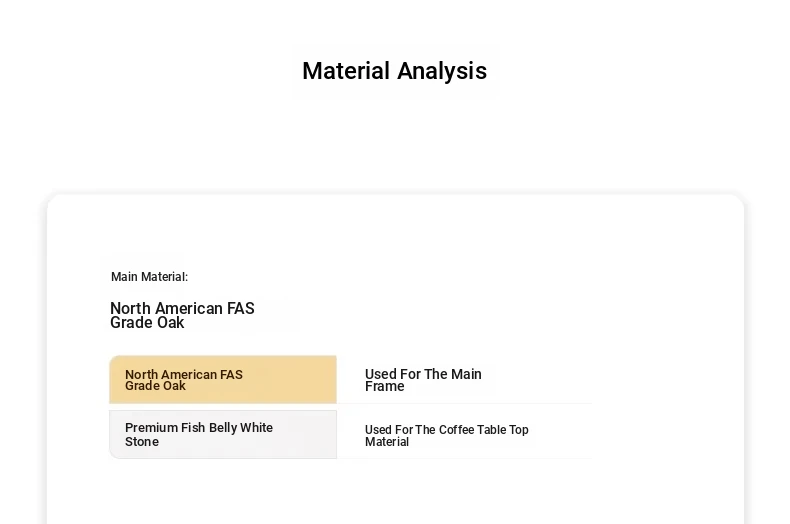Click Used For The Main text
The width and height of the screenshot is (790, 524).
(423, 374)
